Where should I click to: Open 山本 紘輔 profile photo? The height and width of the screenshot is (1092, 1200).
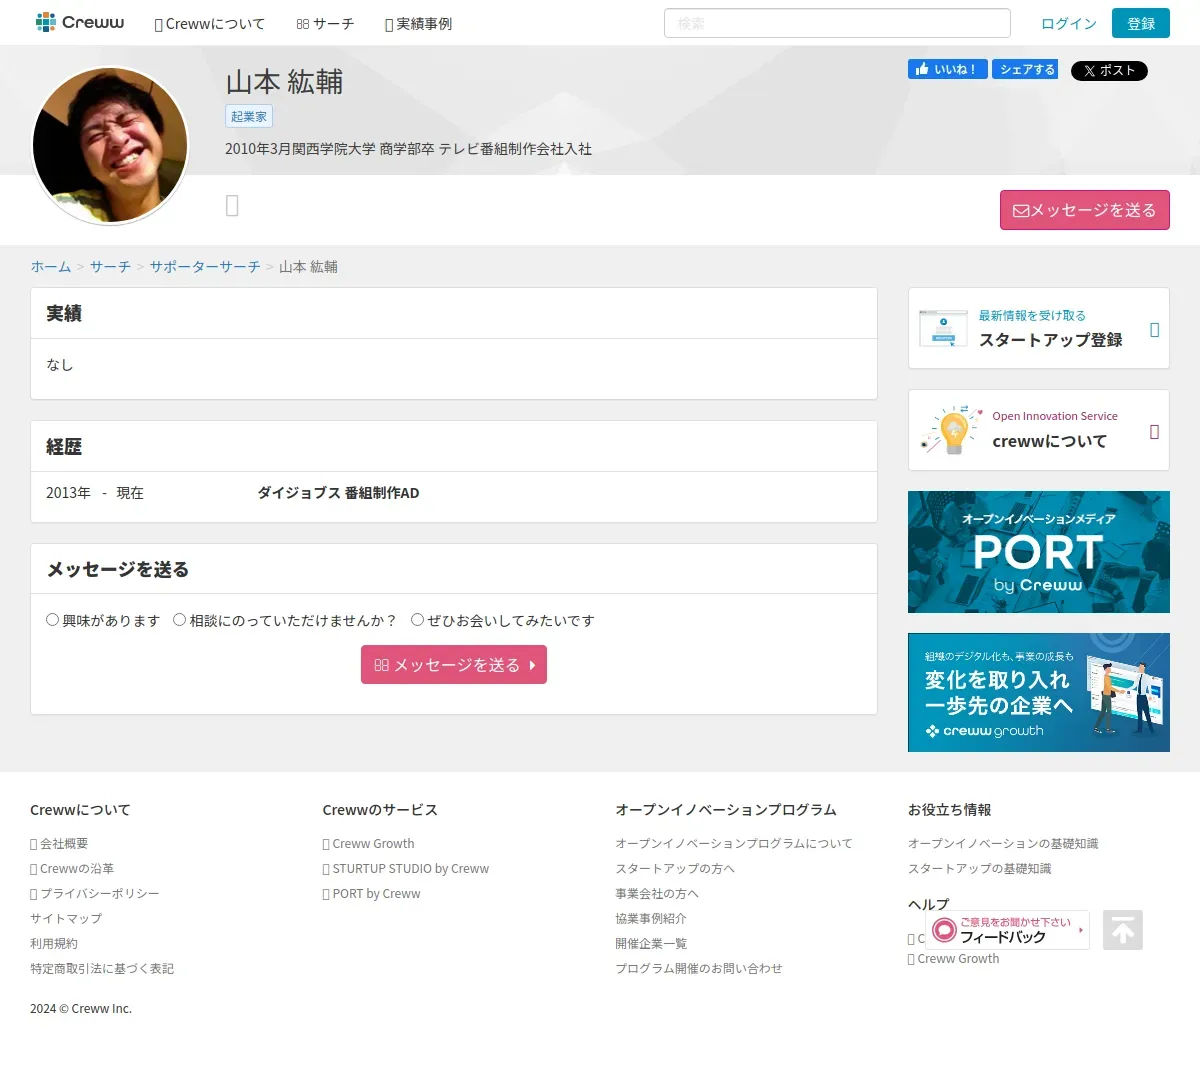click(x=110, y=145)
